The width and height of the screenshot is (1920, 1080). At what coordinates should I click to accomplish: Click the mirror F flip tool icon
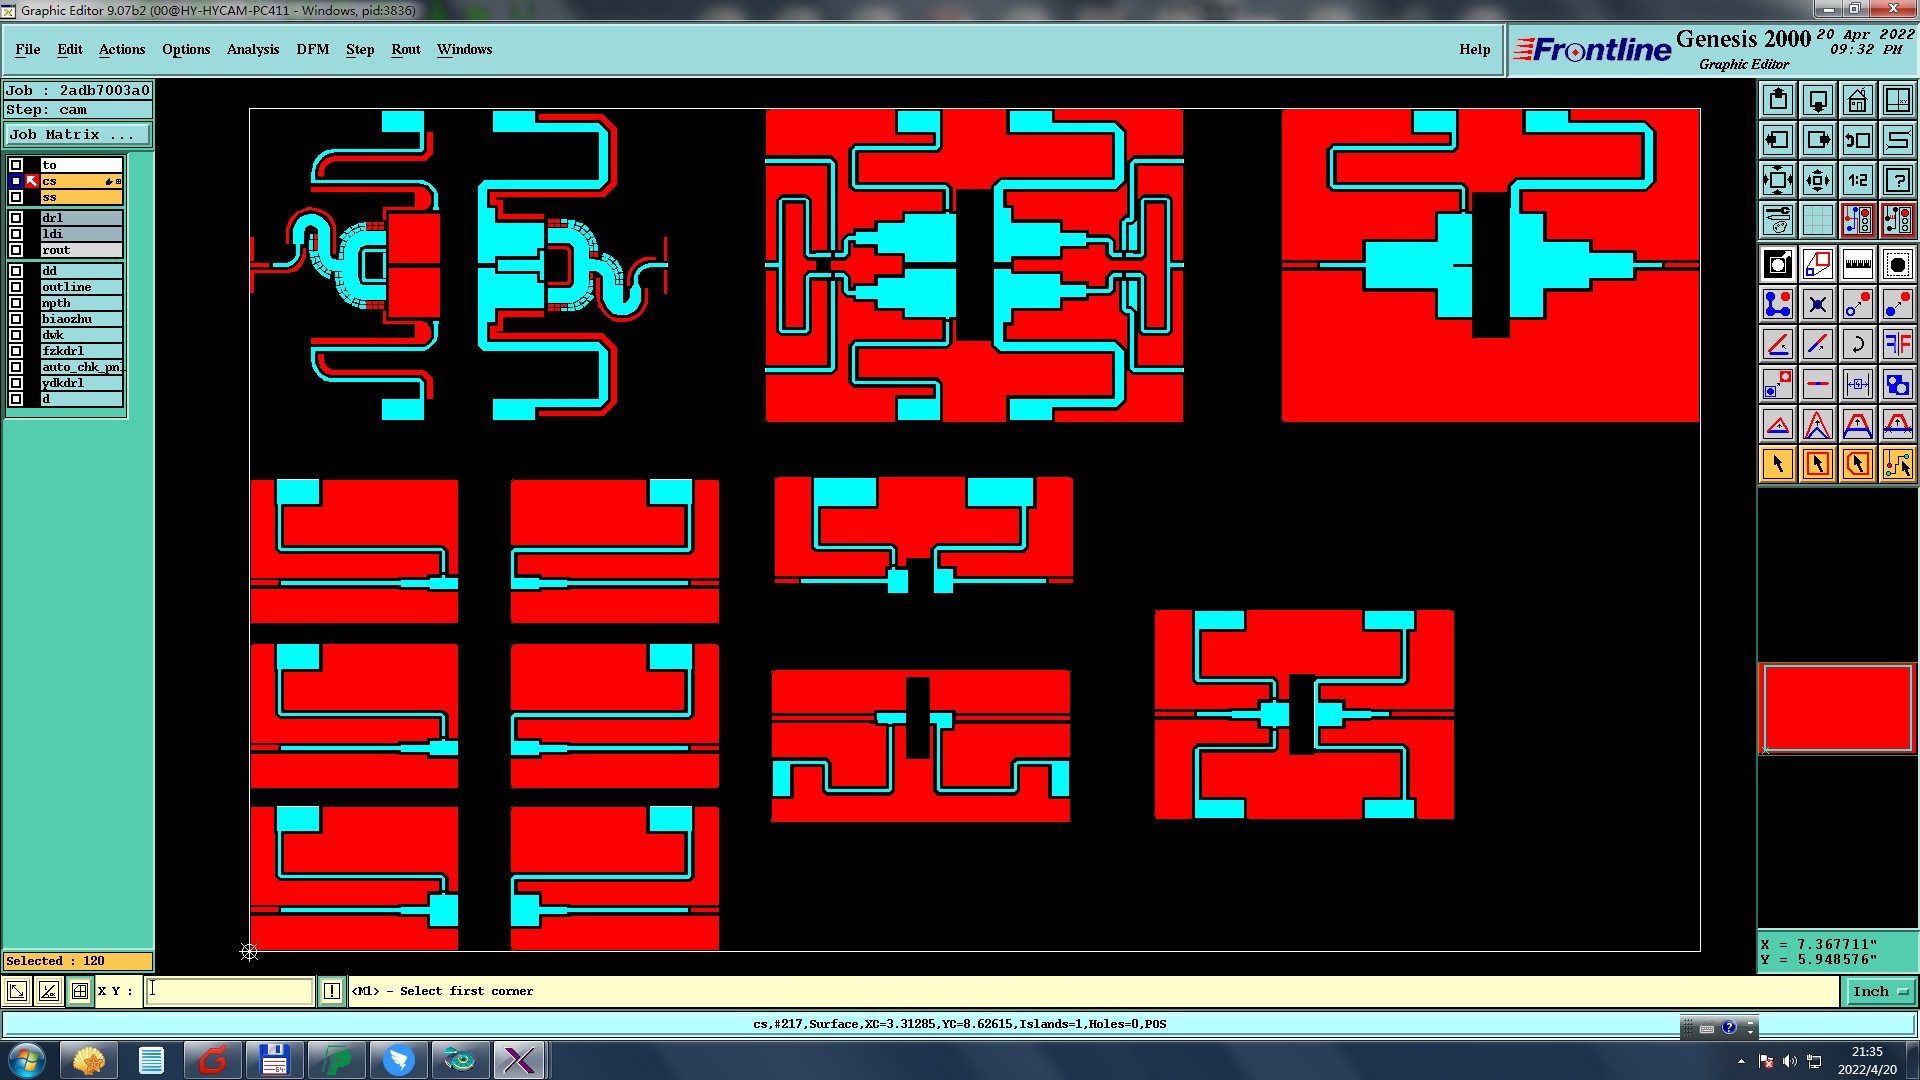point(1897,345)
